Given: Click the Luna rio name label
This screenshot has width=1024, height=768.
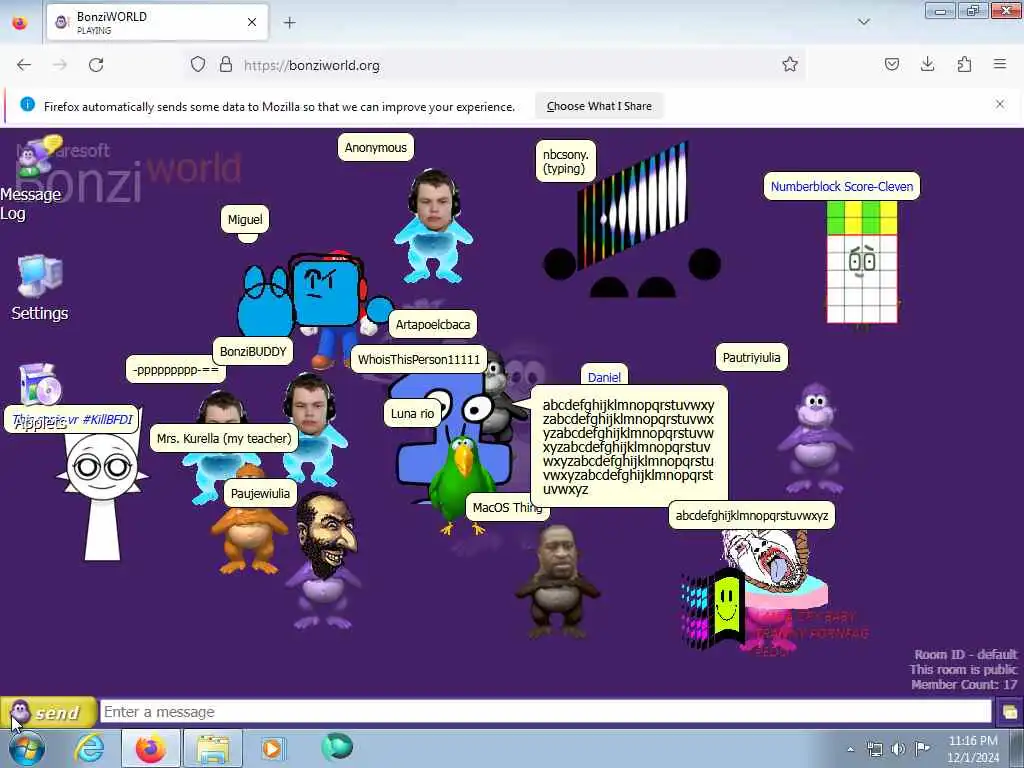Looking at the screenshot, I should tap(412, 413).
